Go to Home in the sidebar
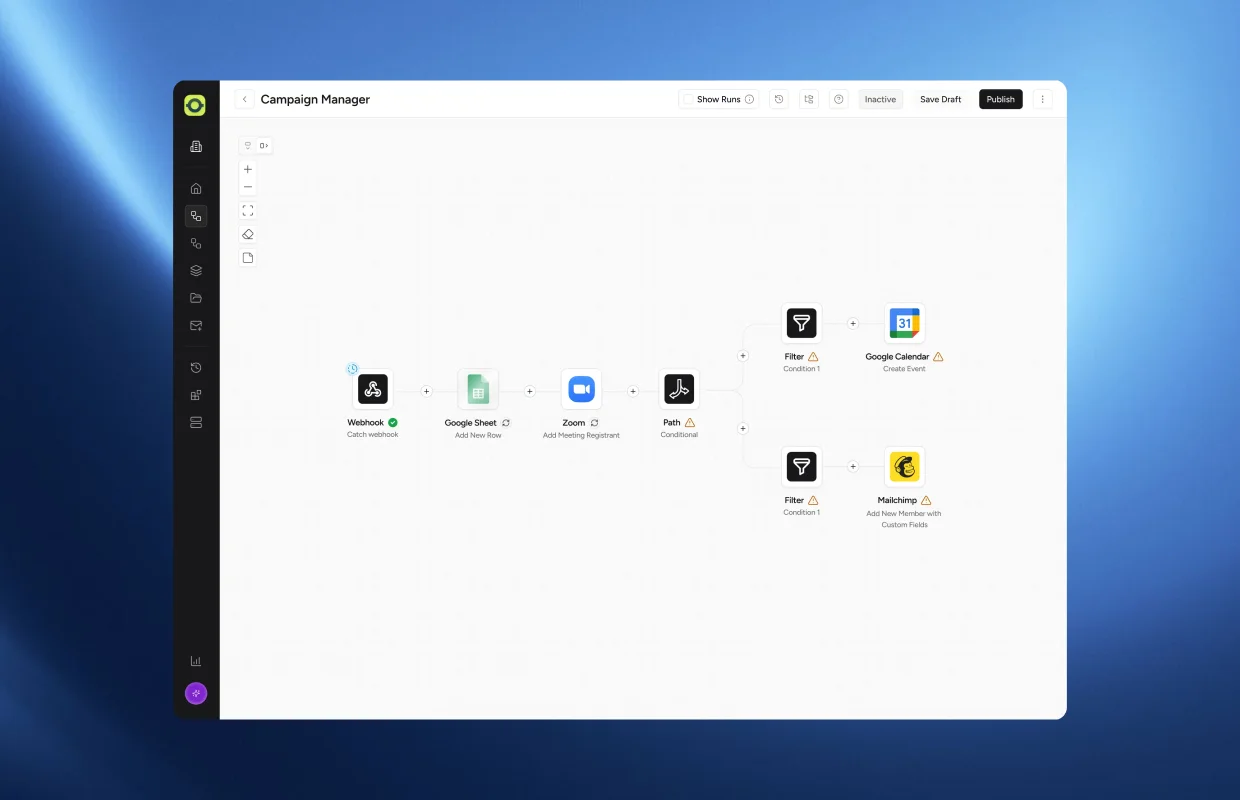This screenshot has height=800, width=1240. click(196, 188)
